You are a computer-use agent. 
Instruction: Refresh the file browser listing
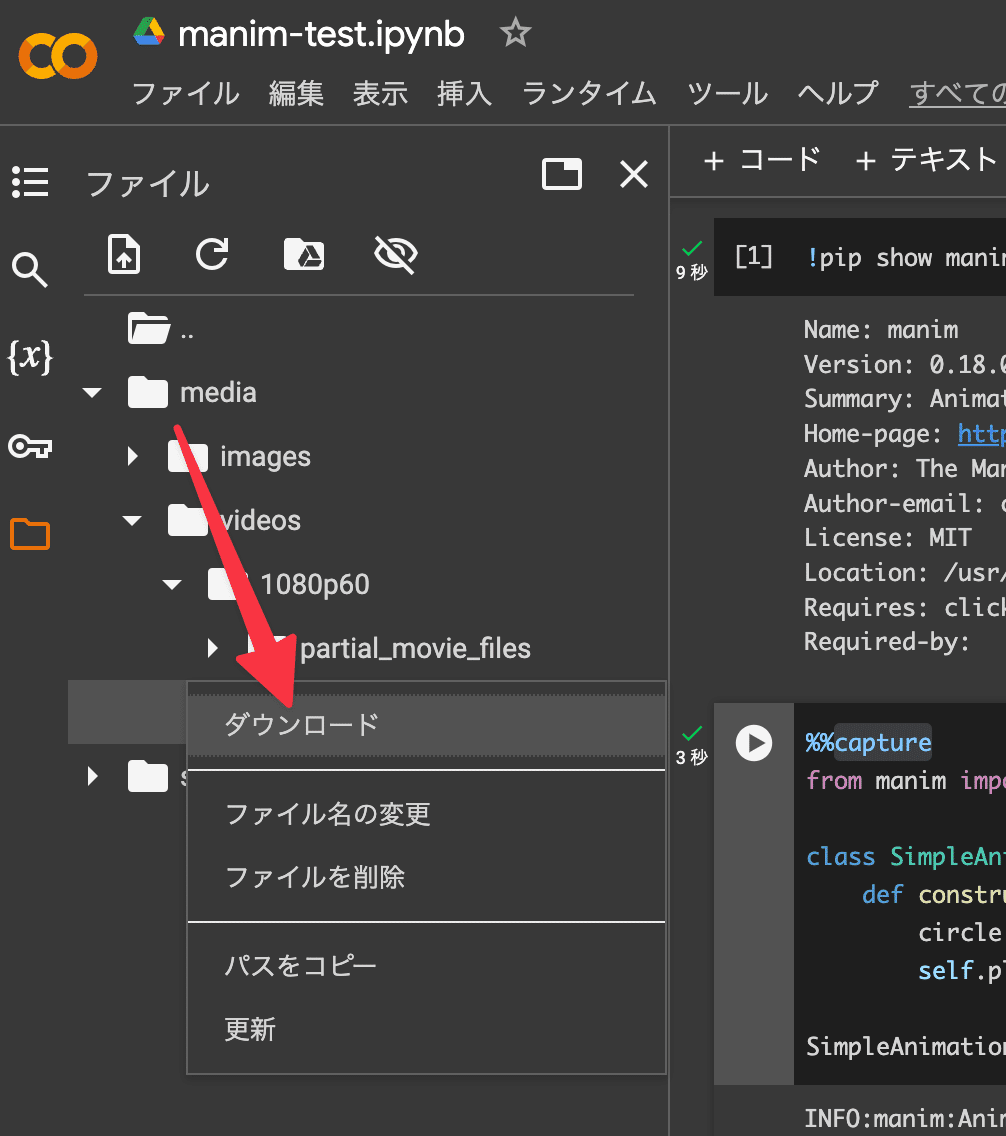[x=212, y=254]
